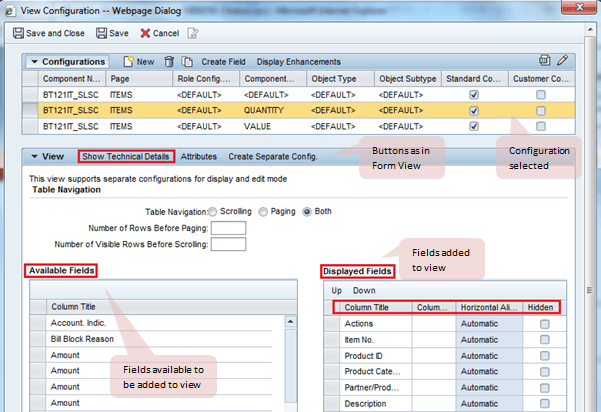Screen dimensions: 601x412
Task: Toggle Customer Config checkbox for the VALUE row
Action: click(x=541, y=127)
